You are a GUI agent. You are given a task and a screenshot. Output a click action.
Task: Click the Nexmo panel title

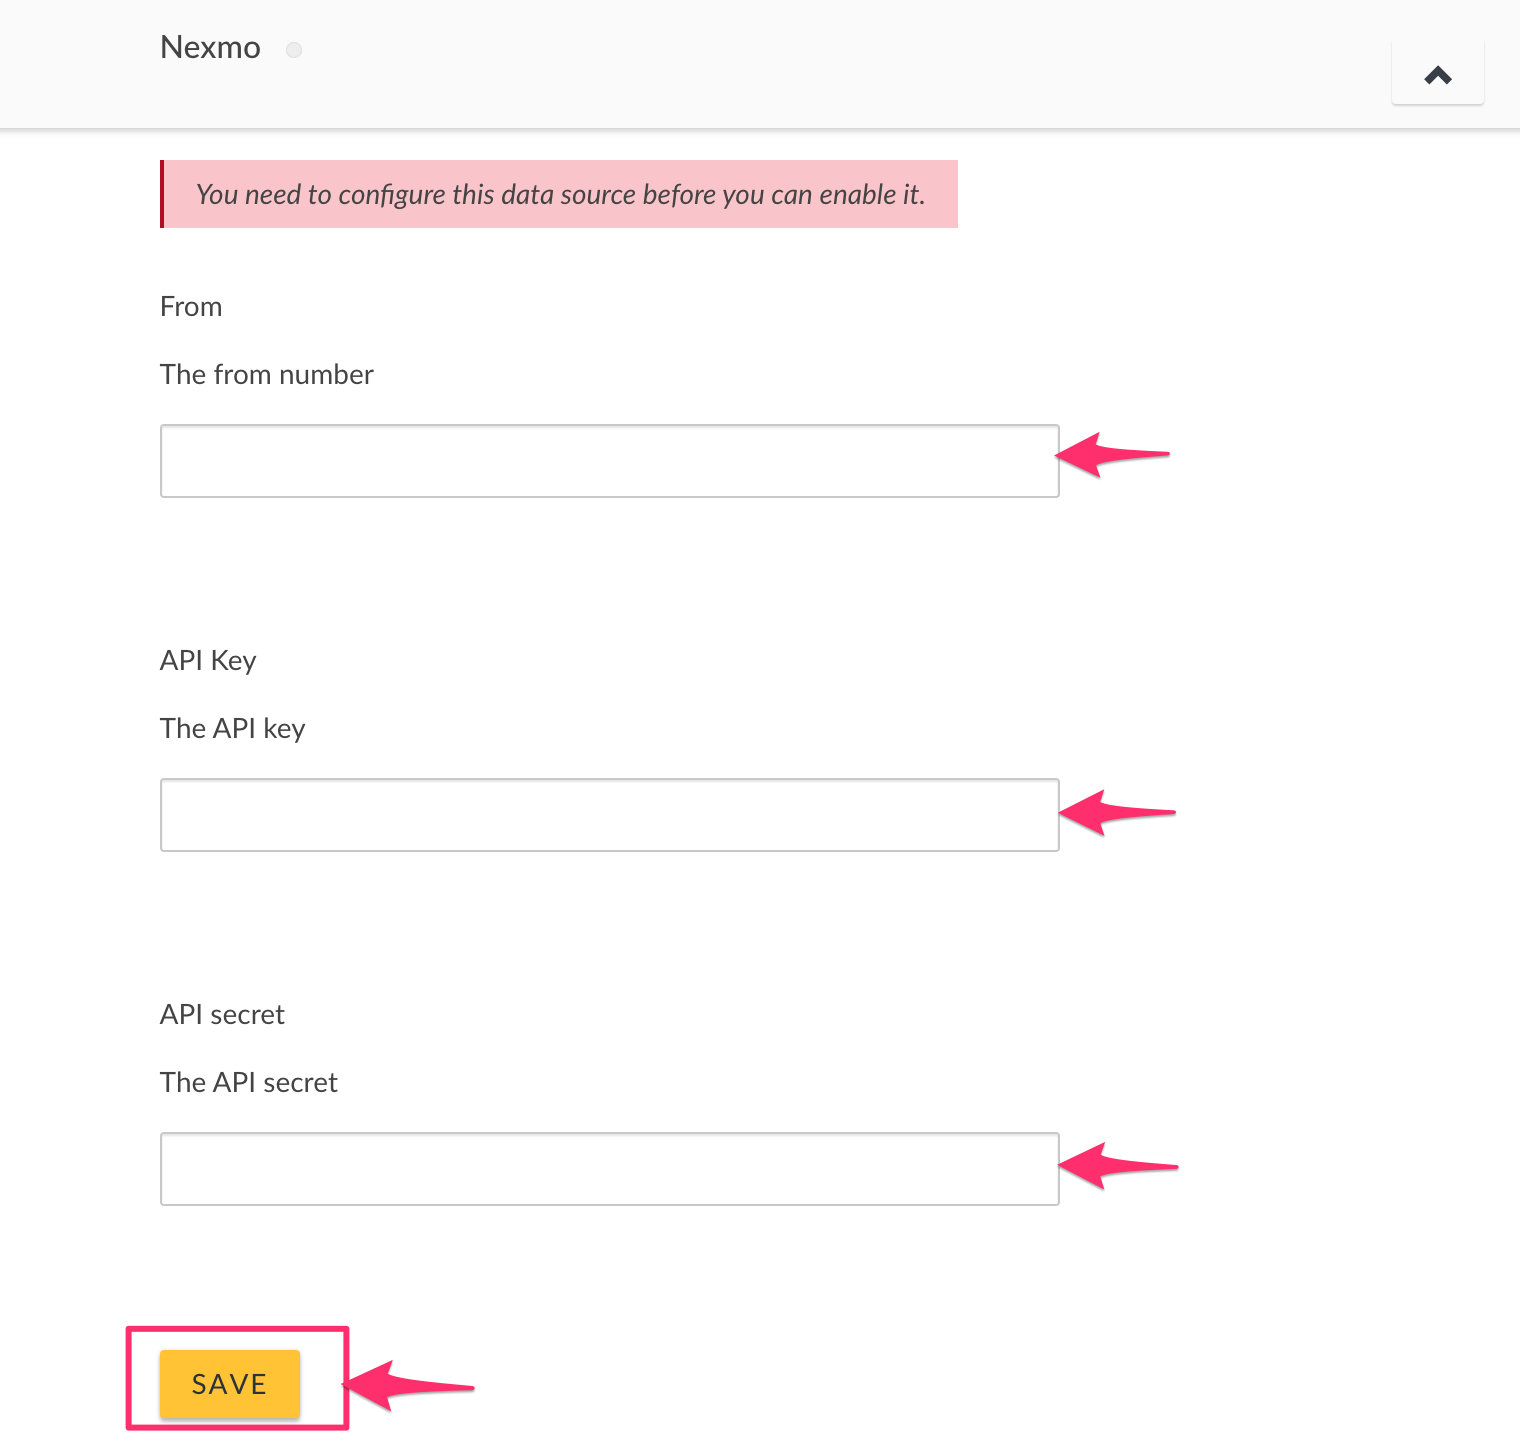pyautogui.click(x=210, y=48)
